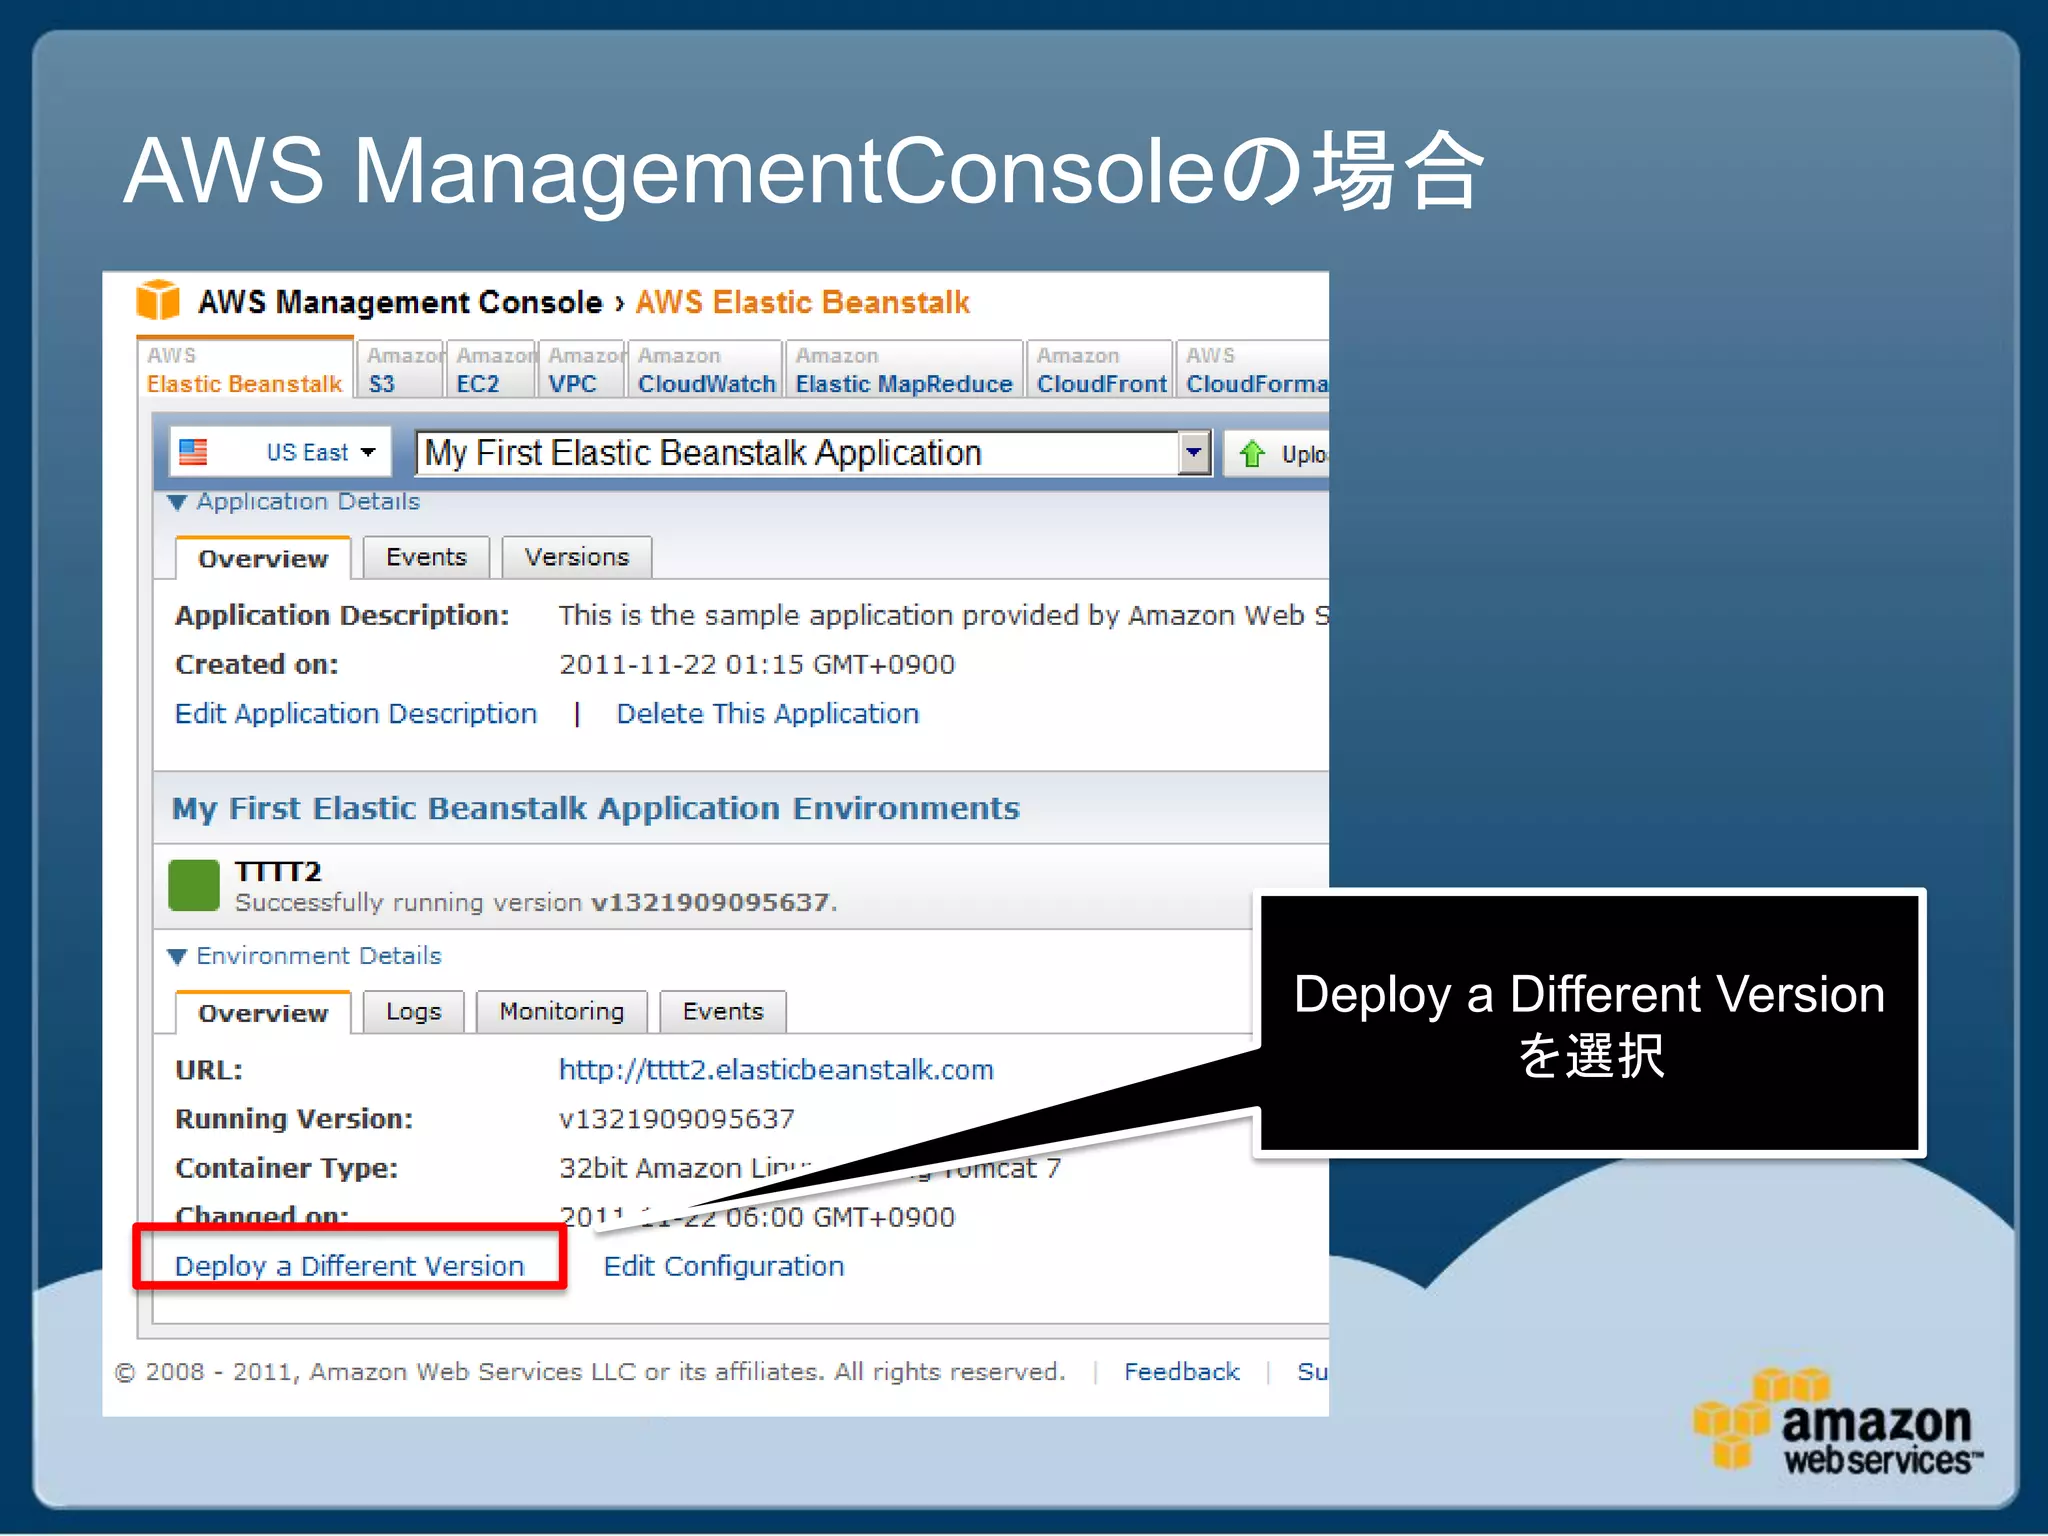Open the AWS CloudFormation service tab
Viewport: 2048px width, 1536px height.
tap(1253, 369)
